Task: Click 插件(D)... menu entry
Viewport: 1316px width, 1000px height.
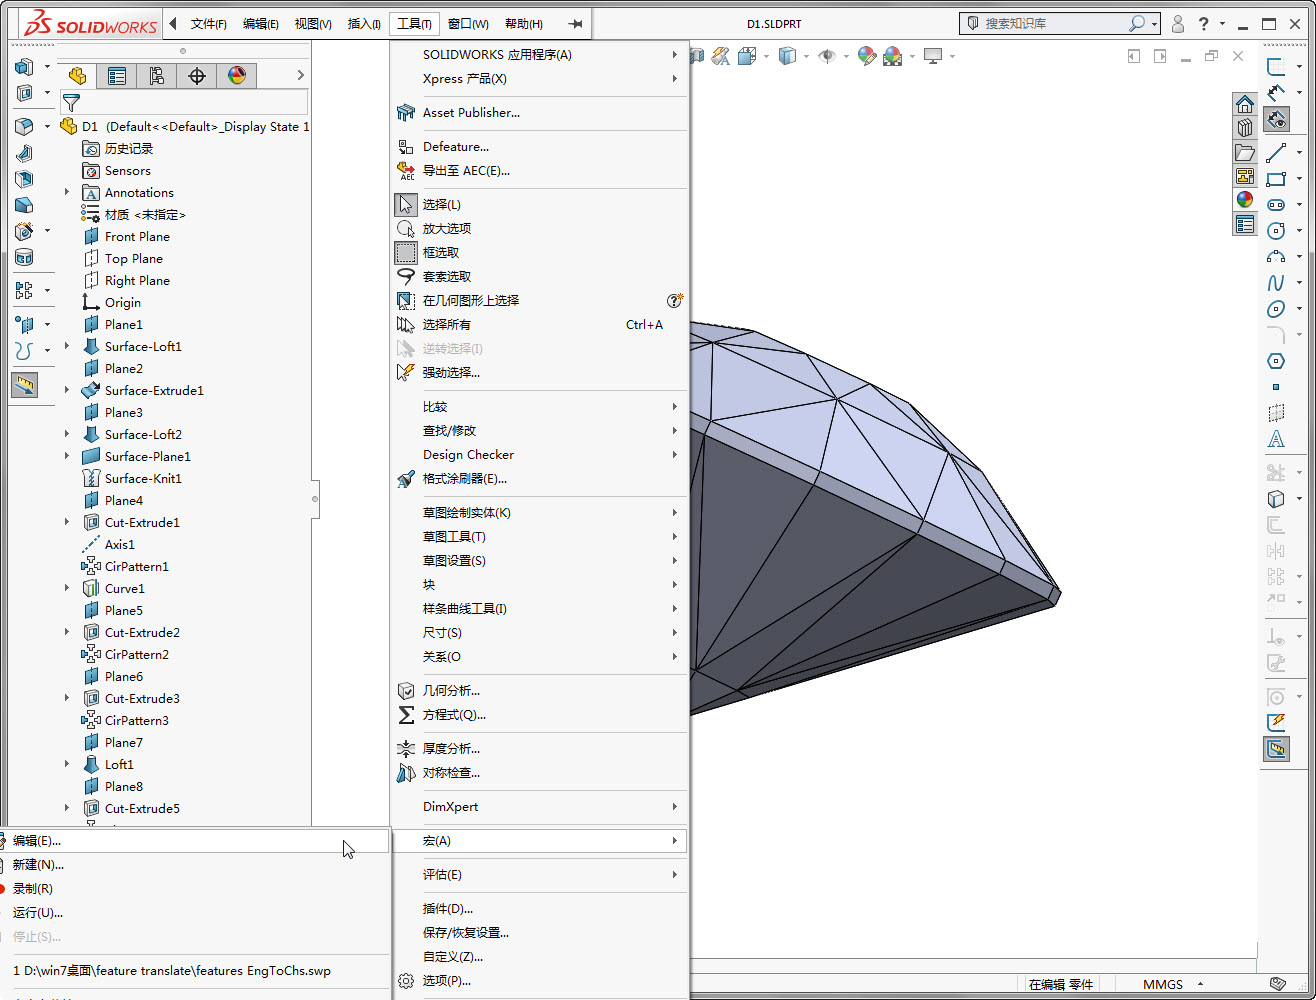Action: pos(540,909)
